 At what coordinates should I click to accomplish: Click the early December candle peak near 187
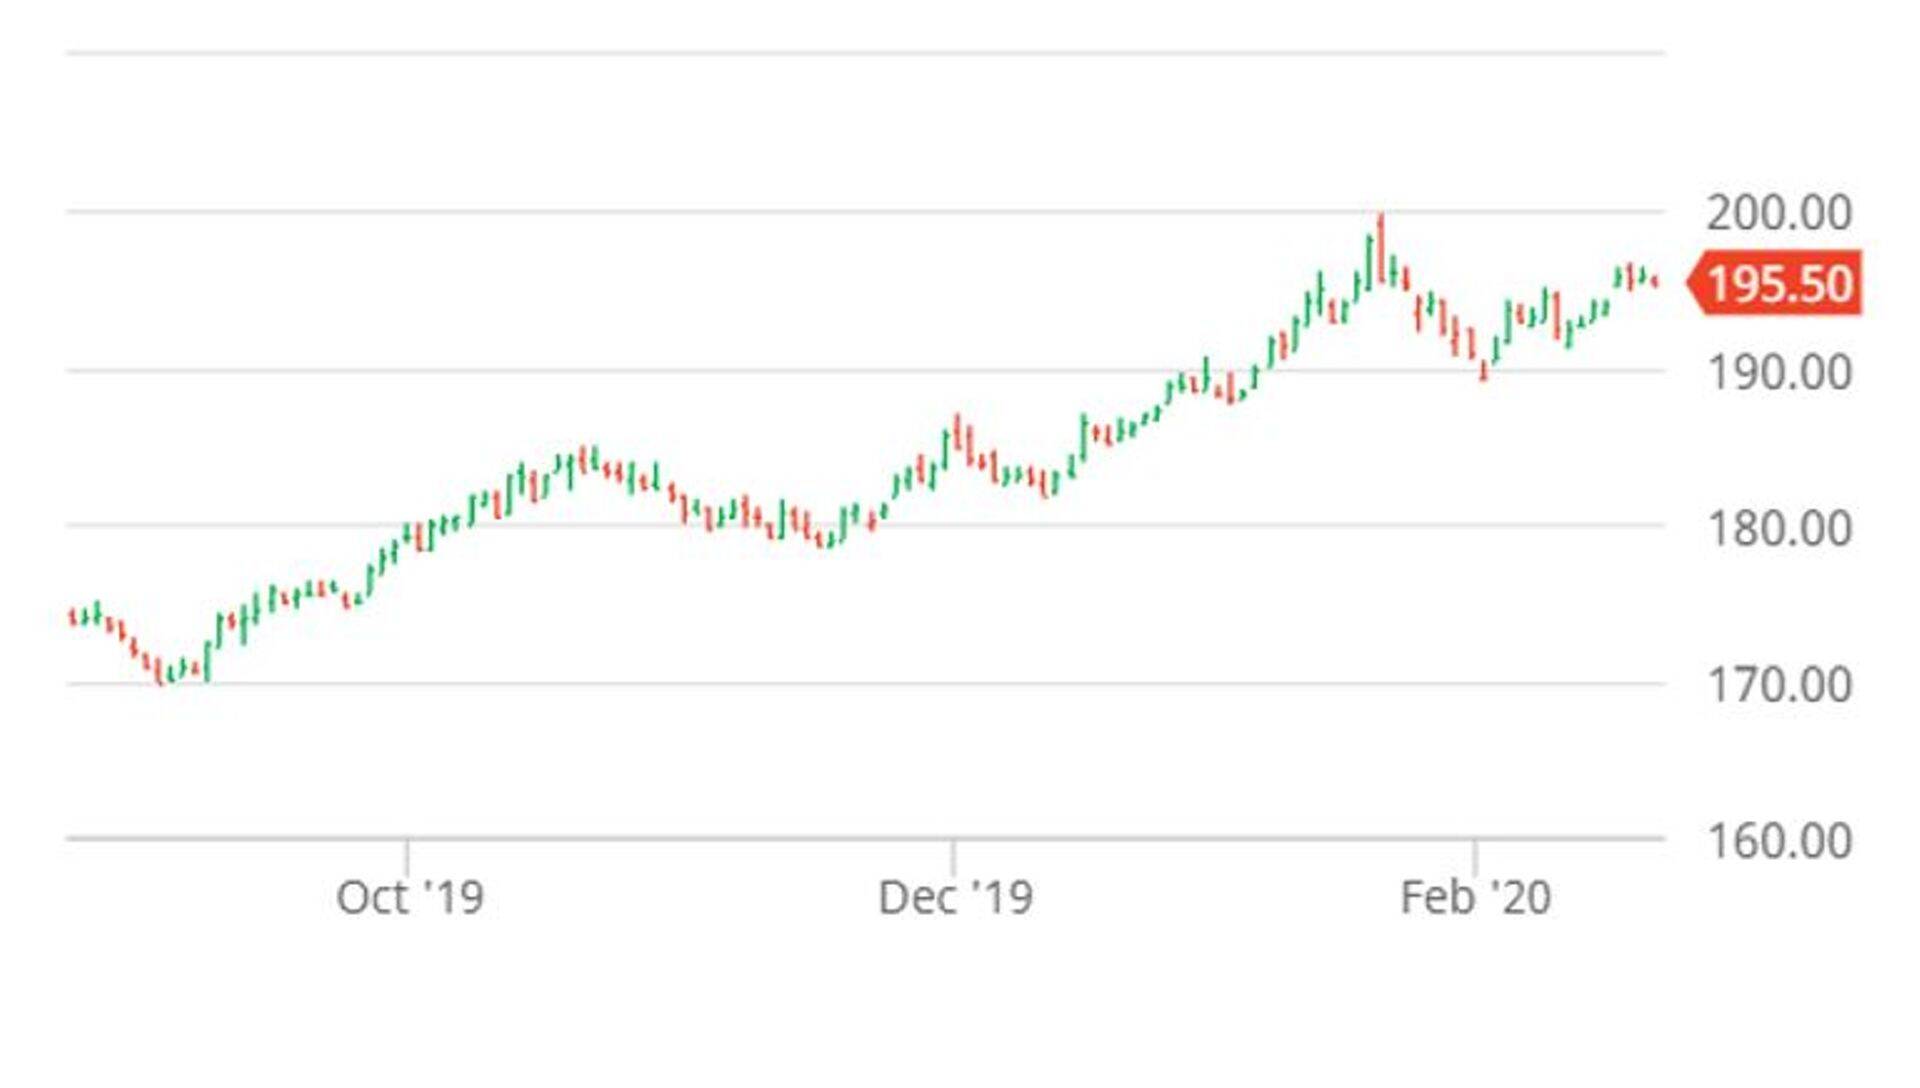(957, 432)
